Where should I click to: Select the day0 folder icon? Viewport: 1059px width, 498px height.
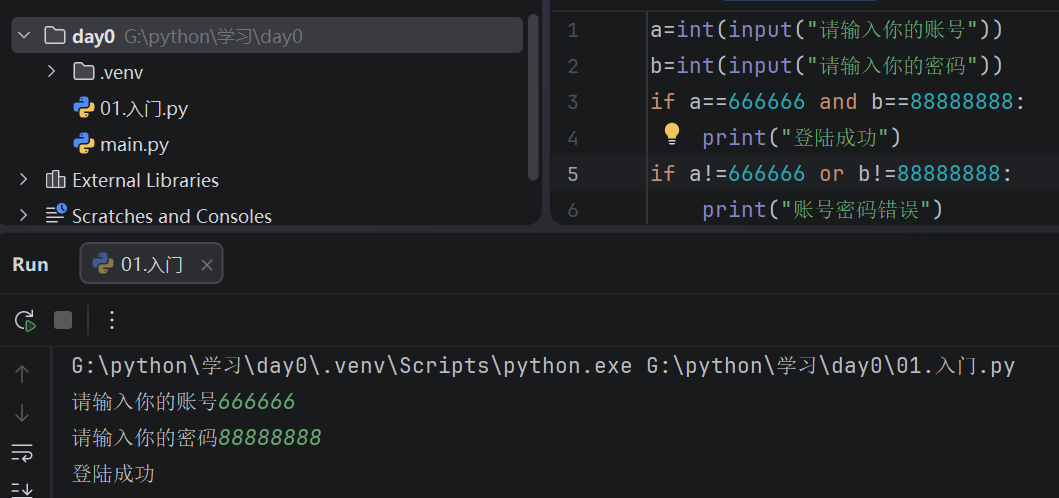55,36
